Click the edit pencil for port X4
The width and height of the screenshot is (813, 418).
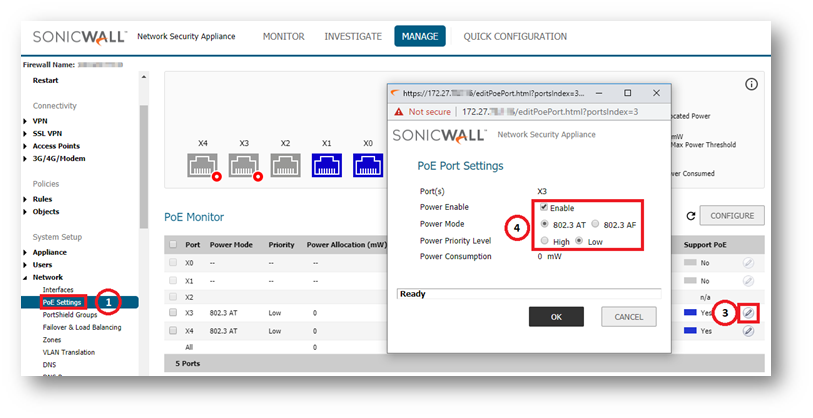pyautogui.click(x=748, y=330)
